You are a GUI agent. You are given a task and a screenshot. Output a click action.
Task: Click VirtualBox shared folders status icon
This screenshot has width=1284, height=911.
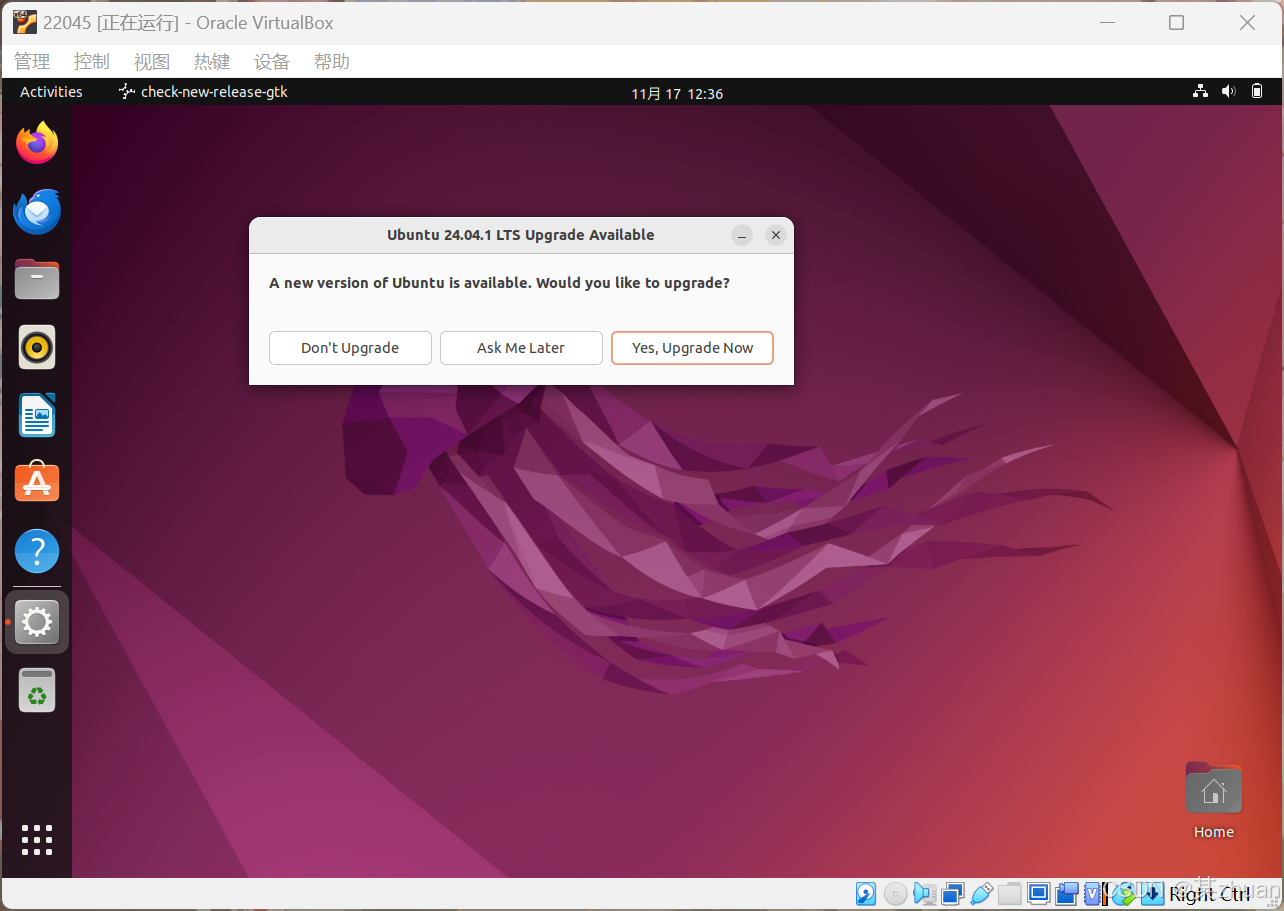[x=1010, y=893]
